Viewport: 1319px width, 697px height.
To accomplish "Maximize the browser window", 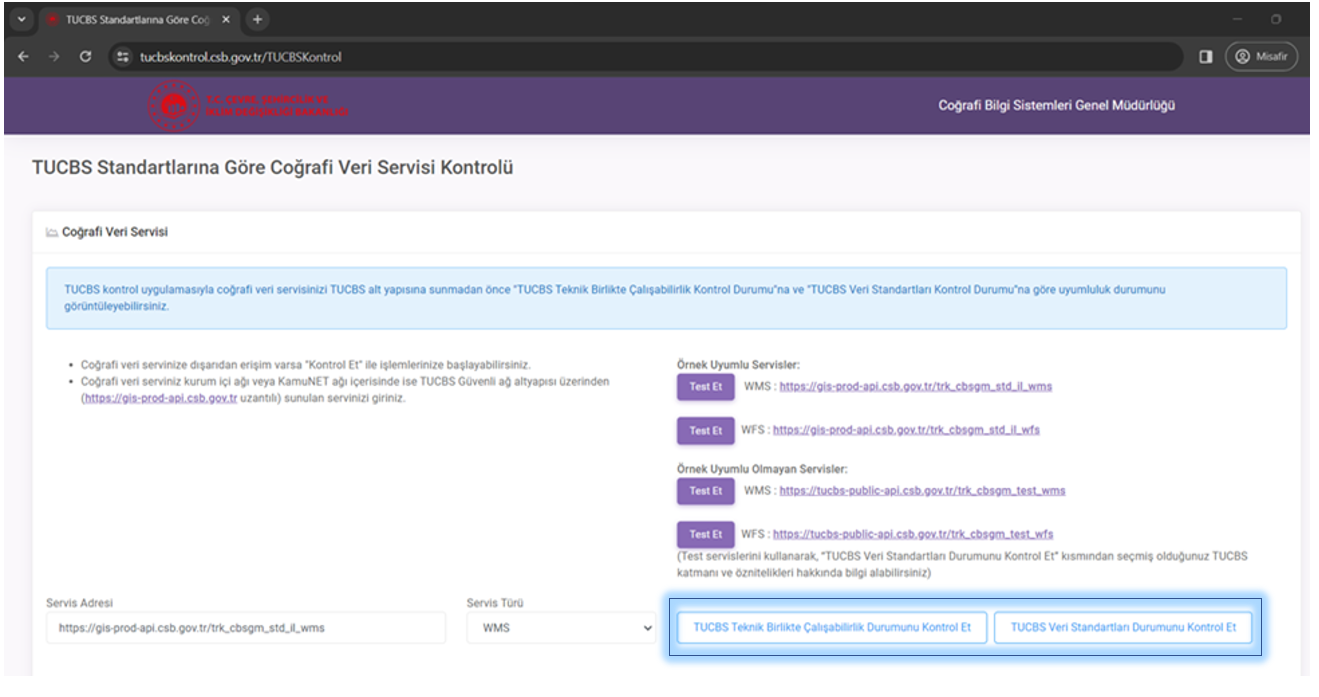I will pyautogui.click(x=1276, y=20).
